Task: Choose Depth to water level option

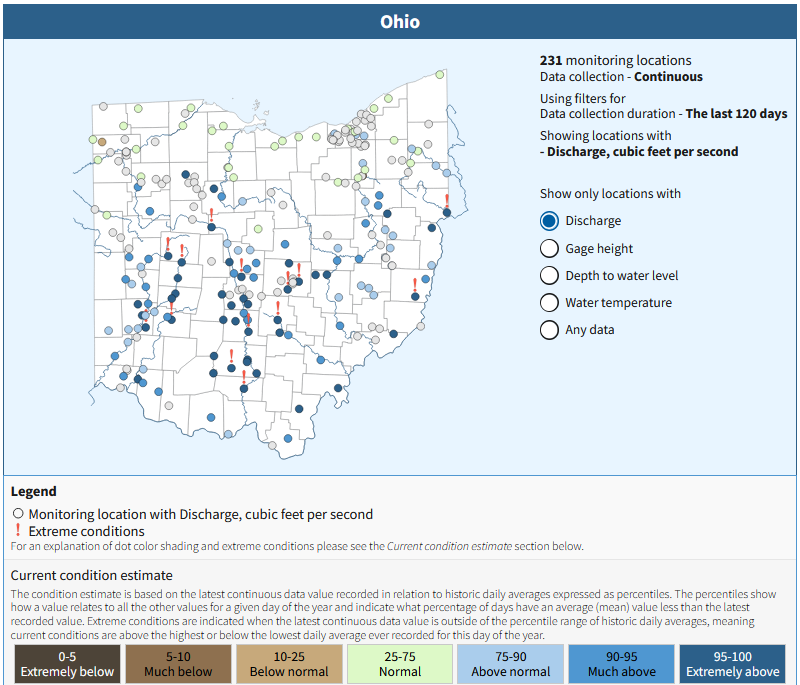Action: click(x=549, y=275)
